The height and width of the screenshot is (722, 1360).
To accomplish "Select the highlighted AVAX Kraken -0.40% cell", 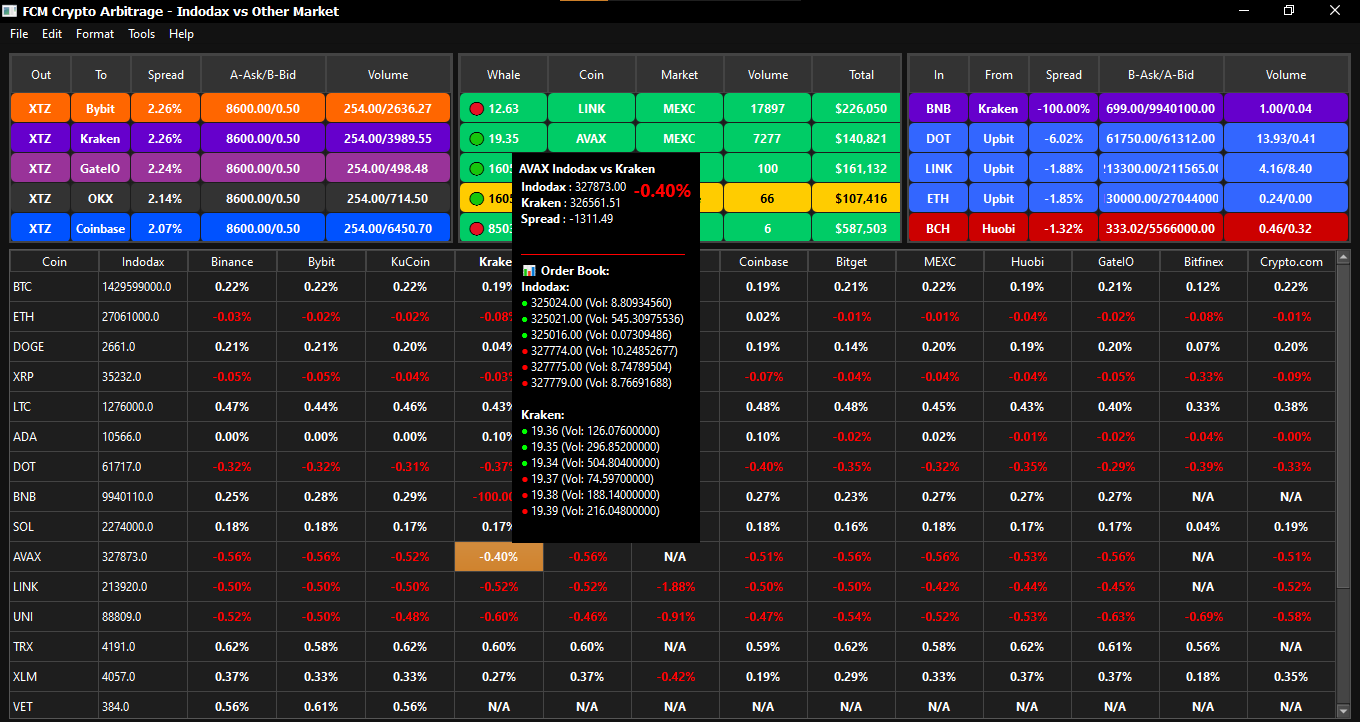I will (498, 557).
